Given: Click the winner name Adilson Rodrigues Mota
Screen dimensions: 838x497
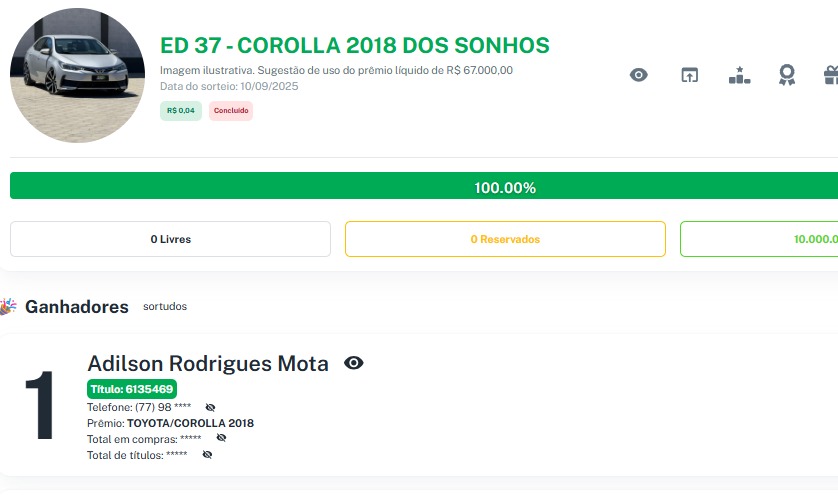Looking at the screenshot, I should click(x=208, y=363).
